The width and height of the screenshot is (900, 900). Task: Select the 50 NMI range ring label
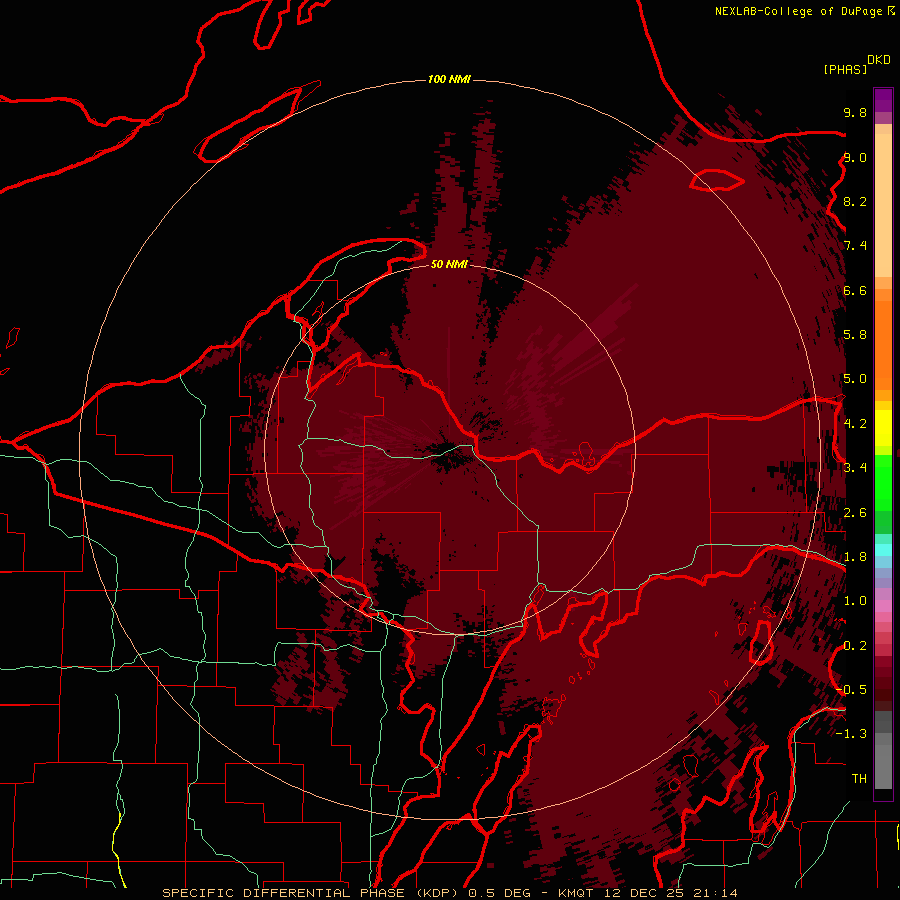click(x=449, y=264)
